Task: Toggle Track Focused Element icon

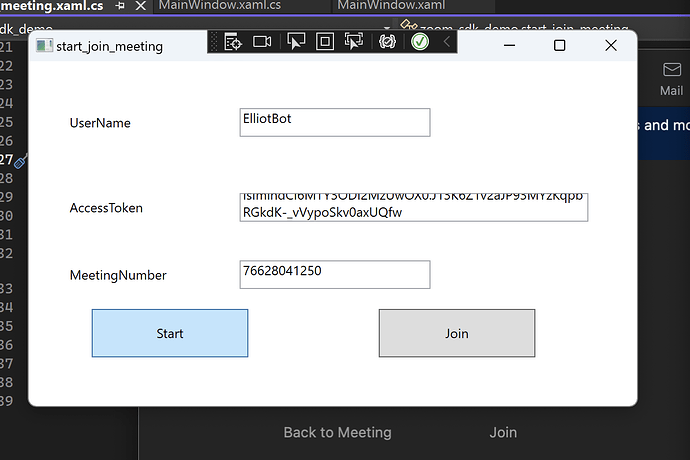Action: click(x=354, y=42)
